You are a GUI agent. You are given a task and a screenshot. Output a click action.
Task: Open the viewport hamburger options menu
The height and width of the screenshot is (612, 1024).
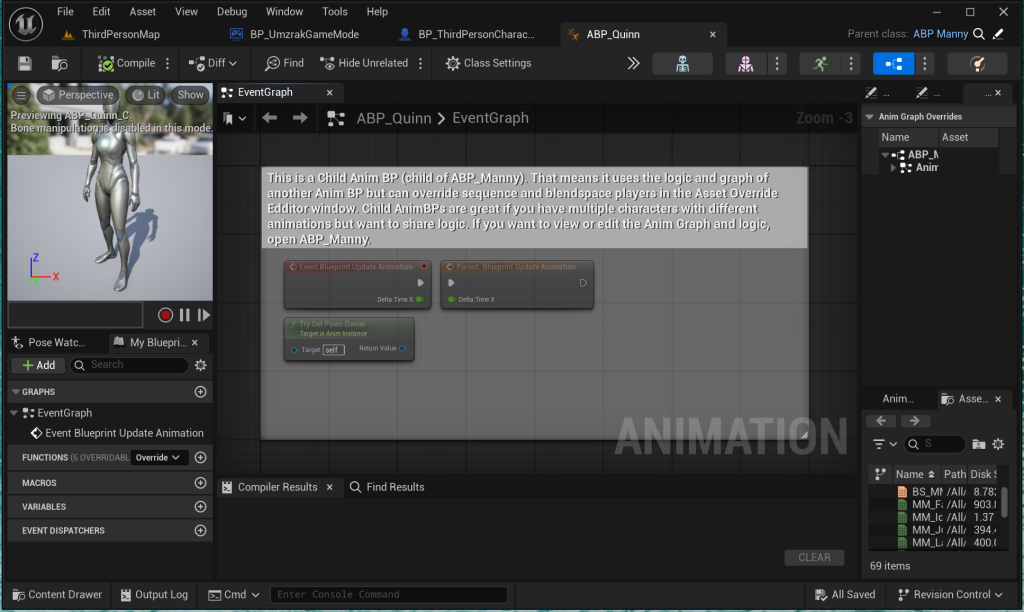[21, 95]
